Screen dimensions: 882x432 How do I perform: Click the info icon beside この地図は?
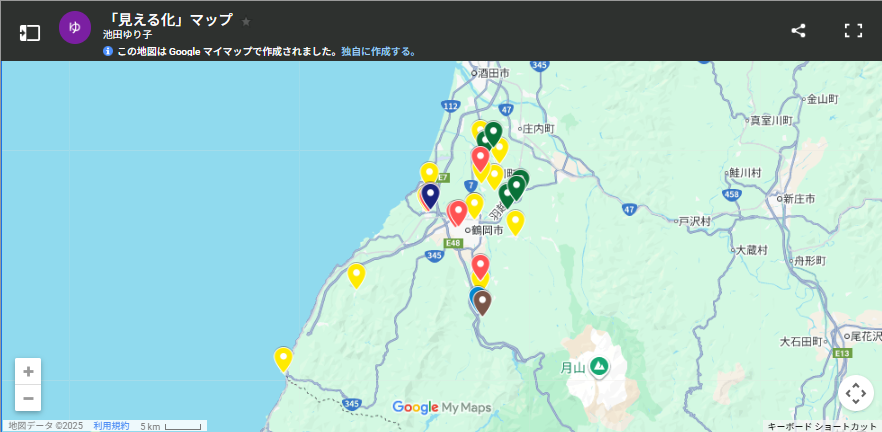tap(108, 51)
